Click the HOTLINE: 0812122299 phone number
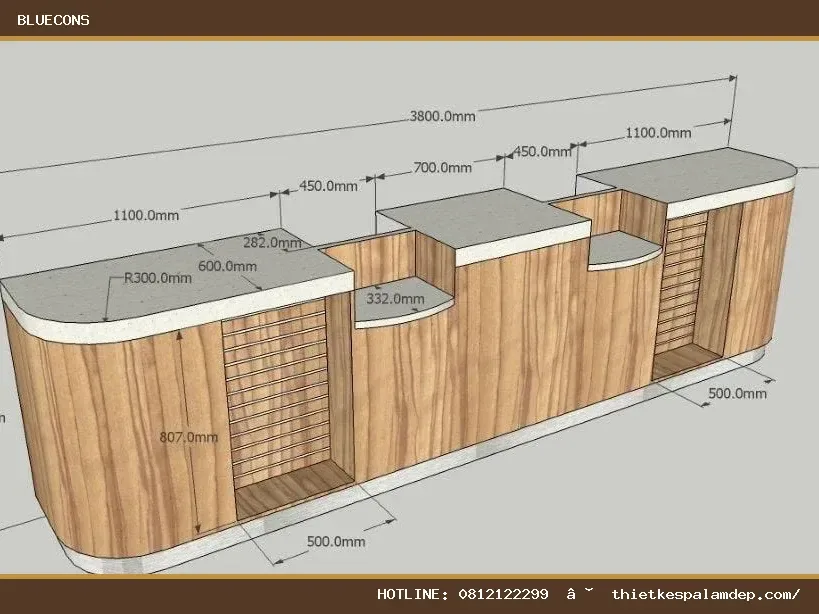Screen dimensions: 819x614 pyautogui.click(x=463, y=594)
